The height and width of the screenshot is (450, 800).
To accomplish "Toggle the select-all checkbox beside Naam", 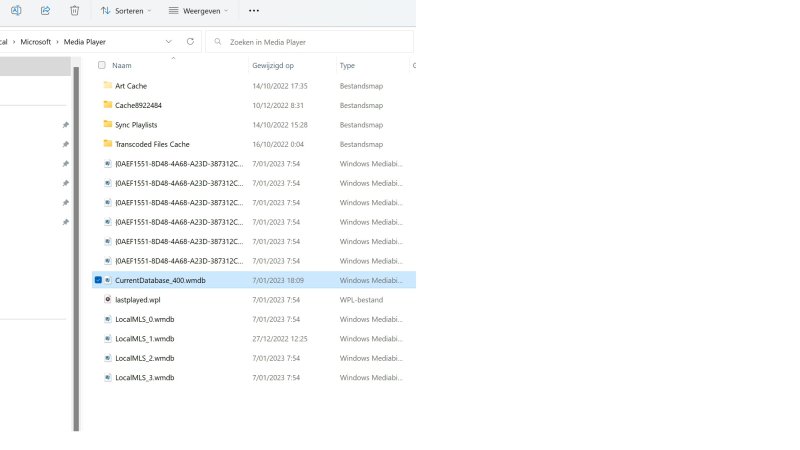I will [101, 65].
